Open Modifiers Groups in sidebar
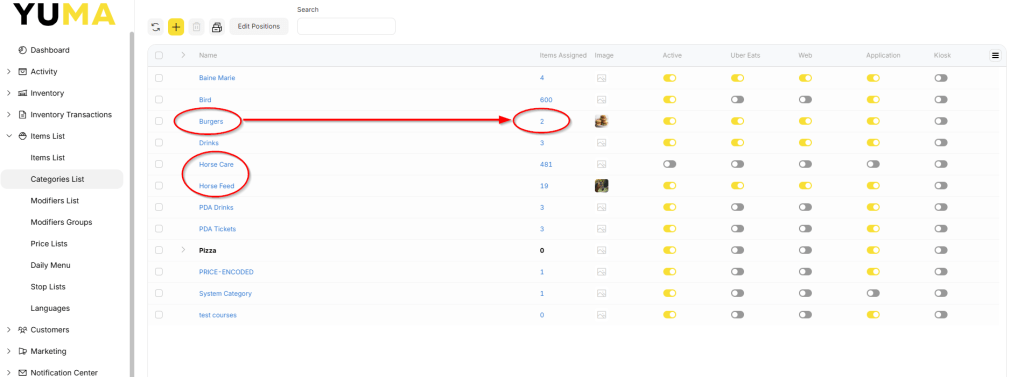Screen dimensions: 1024x377 click(61, 223)
